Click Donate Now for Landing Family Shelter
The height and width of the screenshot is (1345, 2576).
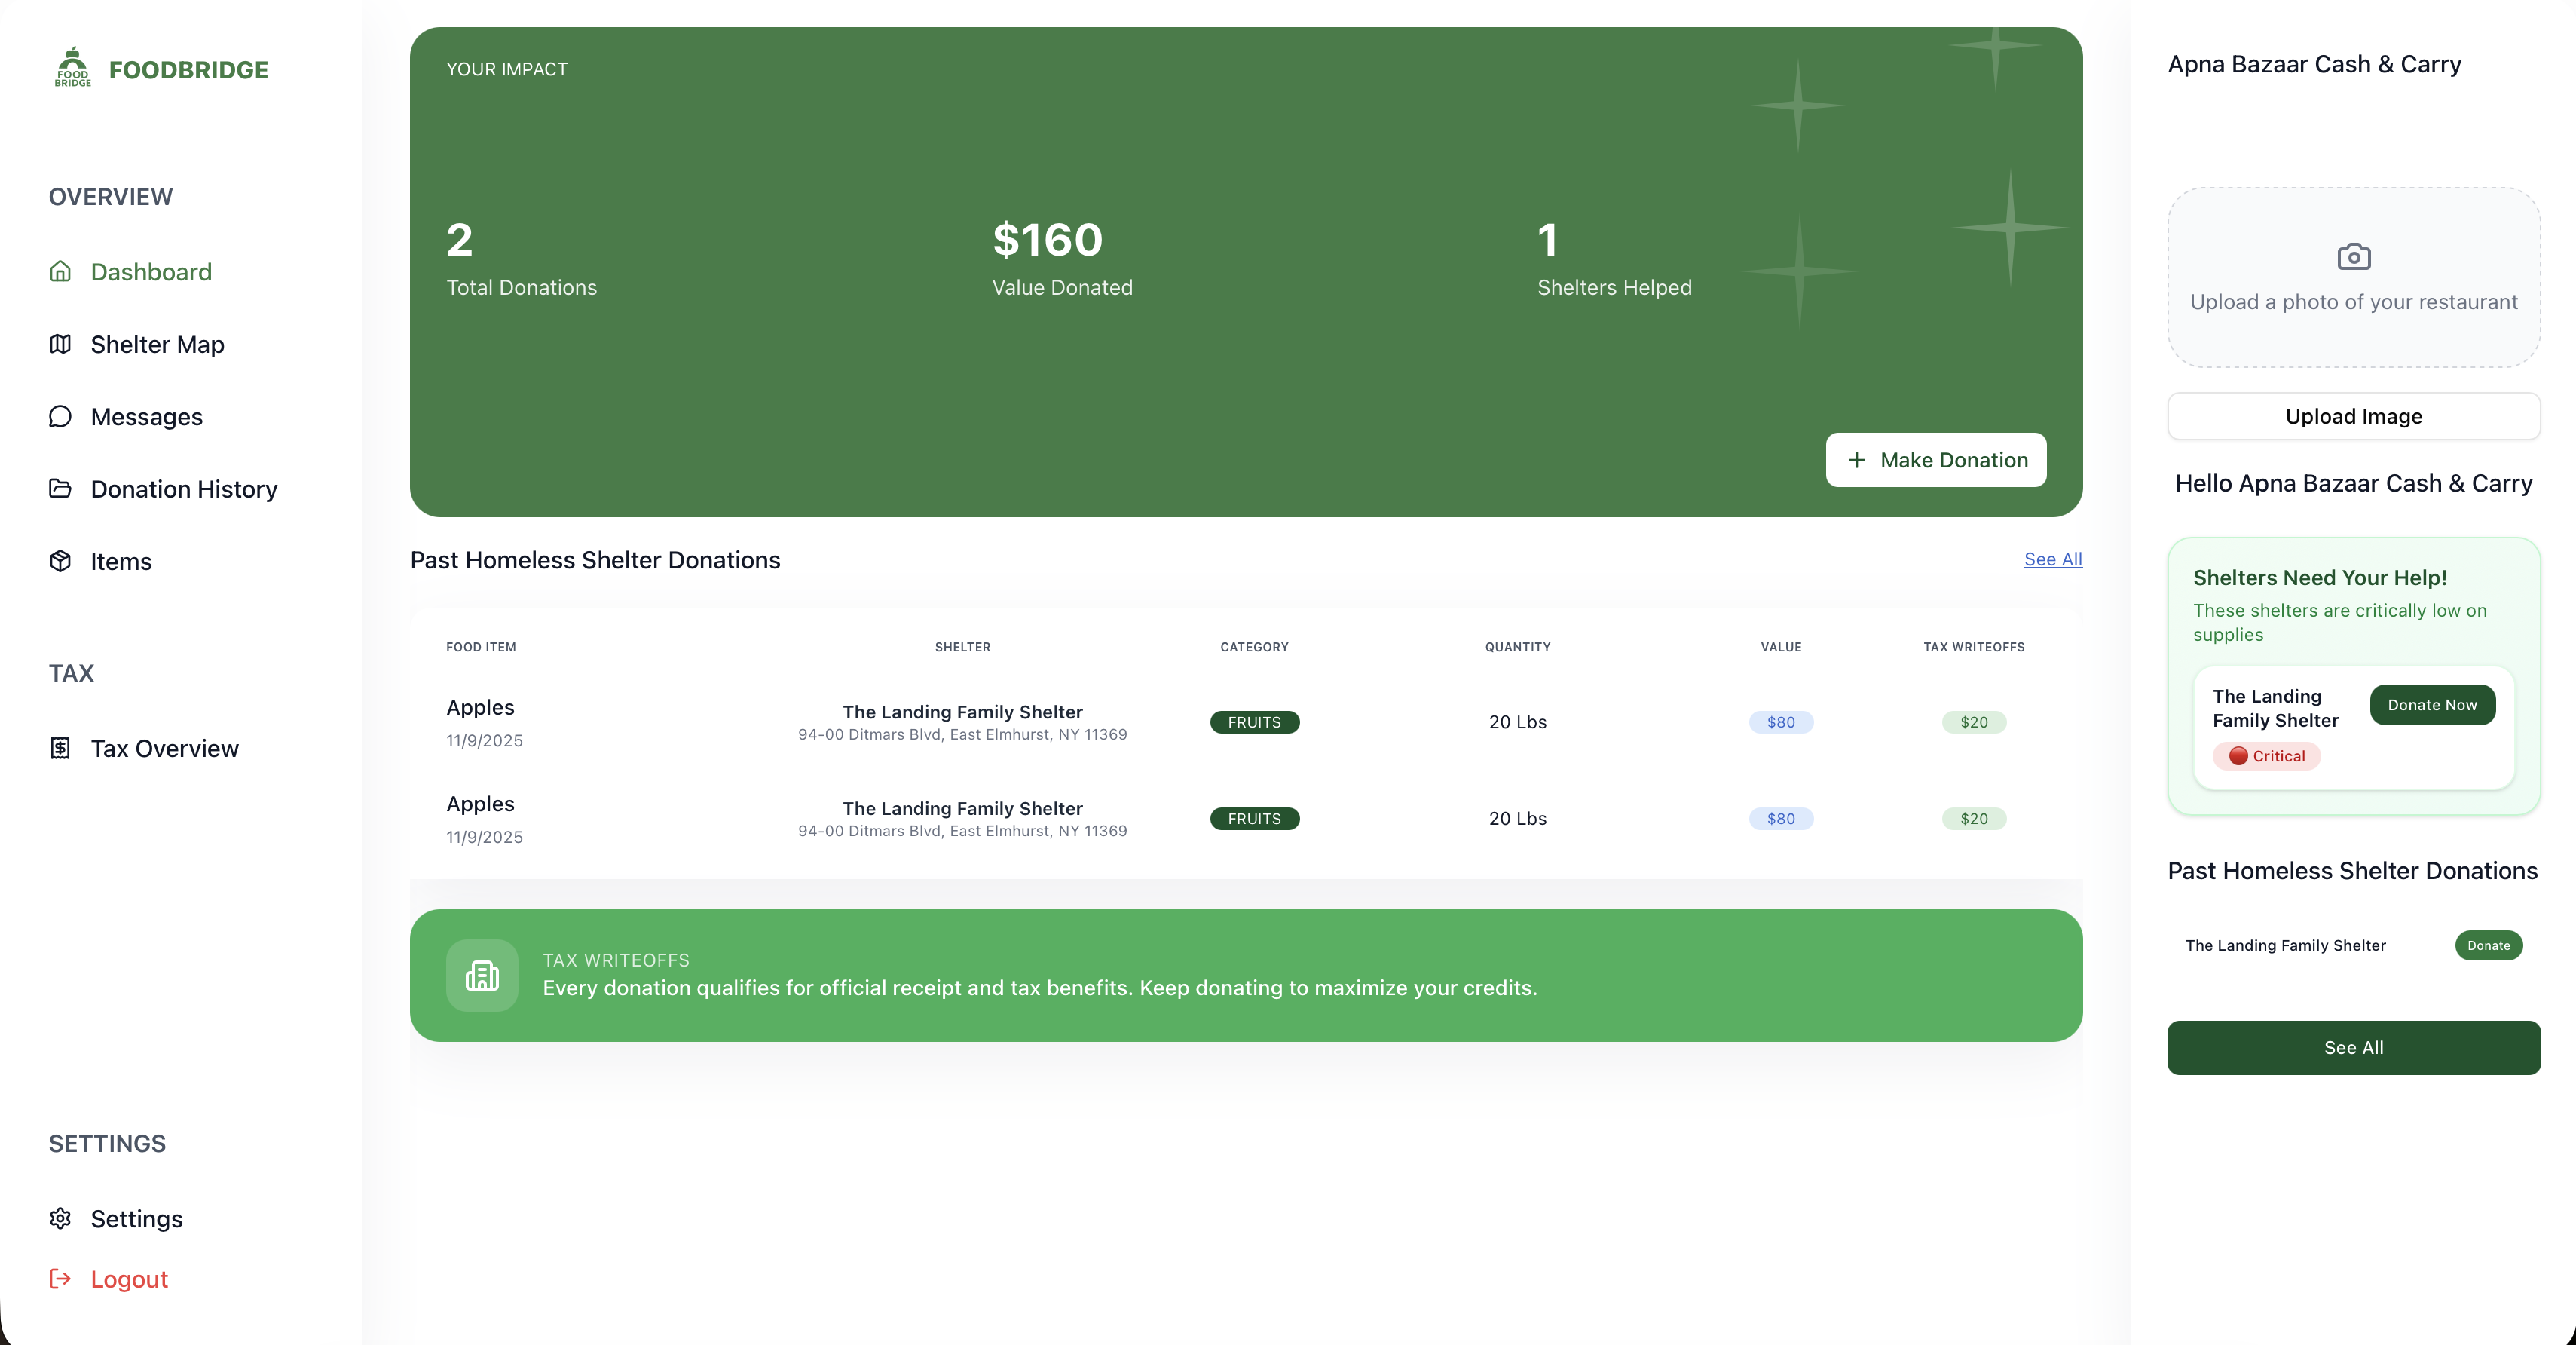click(x=2431, y=705)
